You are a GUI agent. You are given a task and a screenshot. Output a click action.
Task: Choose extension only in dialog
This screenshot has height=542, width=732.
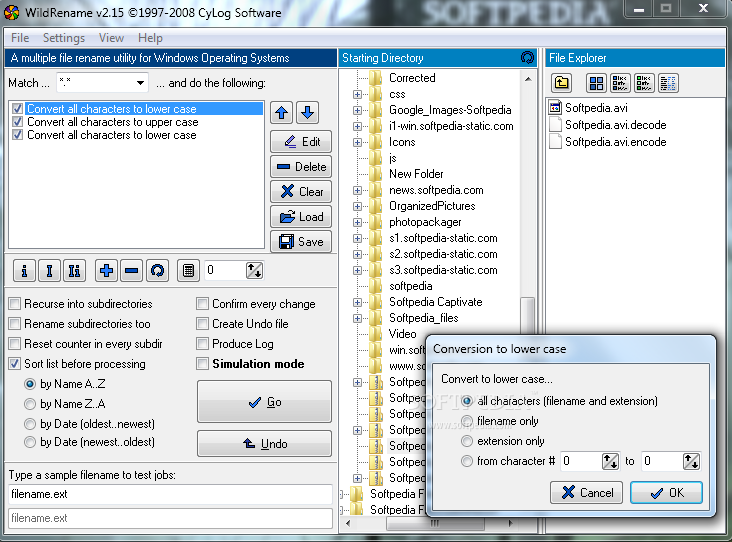(x=467, y=441)
